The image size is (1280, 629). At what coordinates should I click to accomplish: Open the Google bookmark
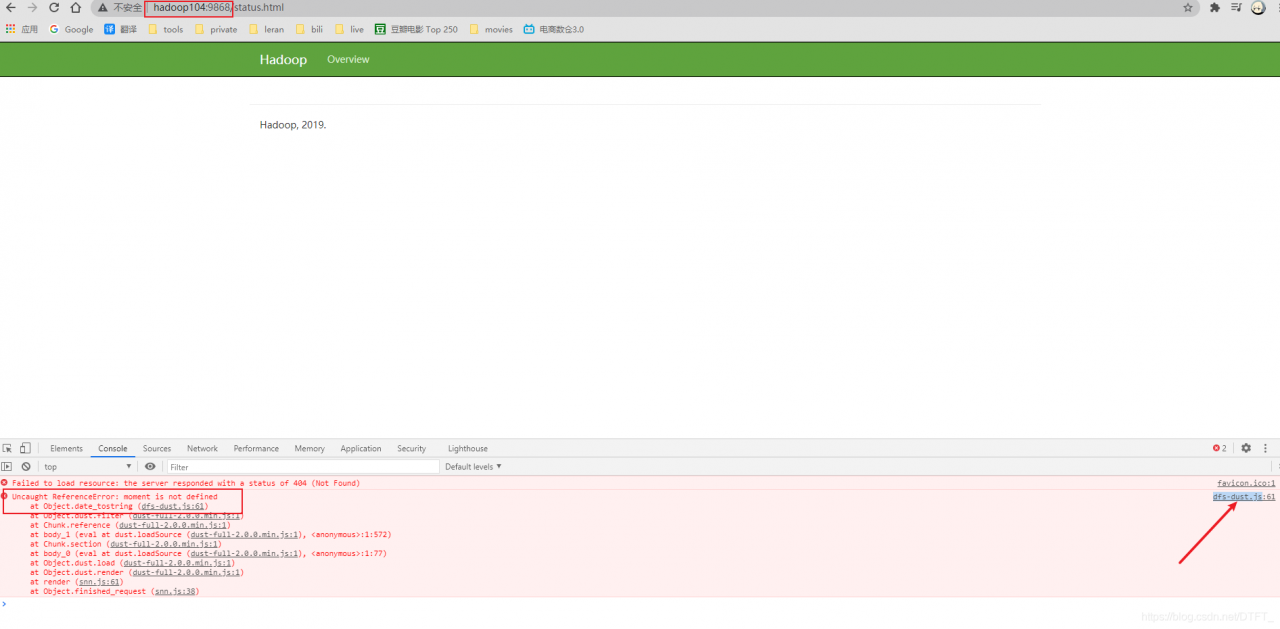coord(71,29)
